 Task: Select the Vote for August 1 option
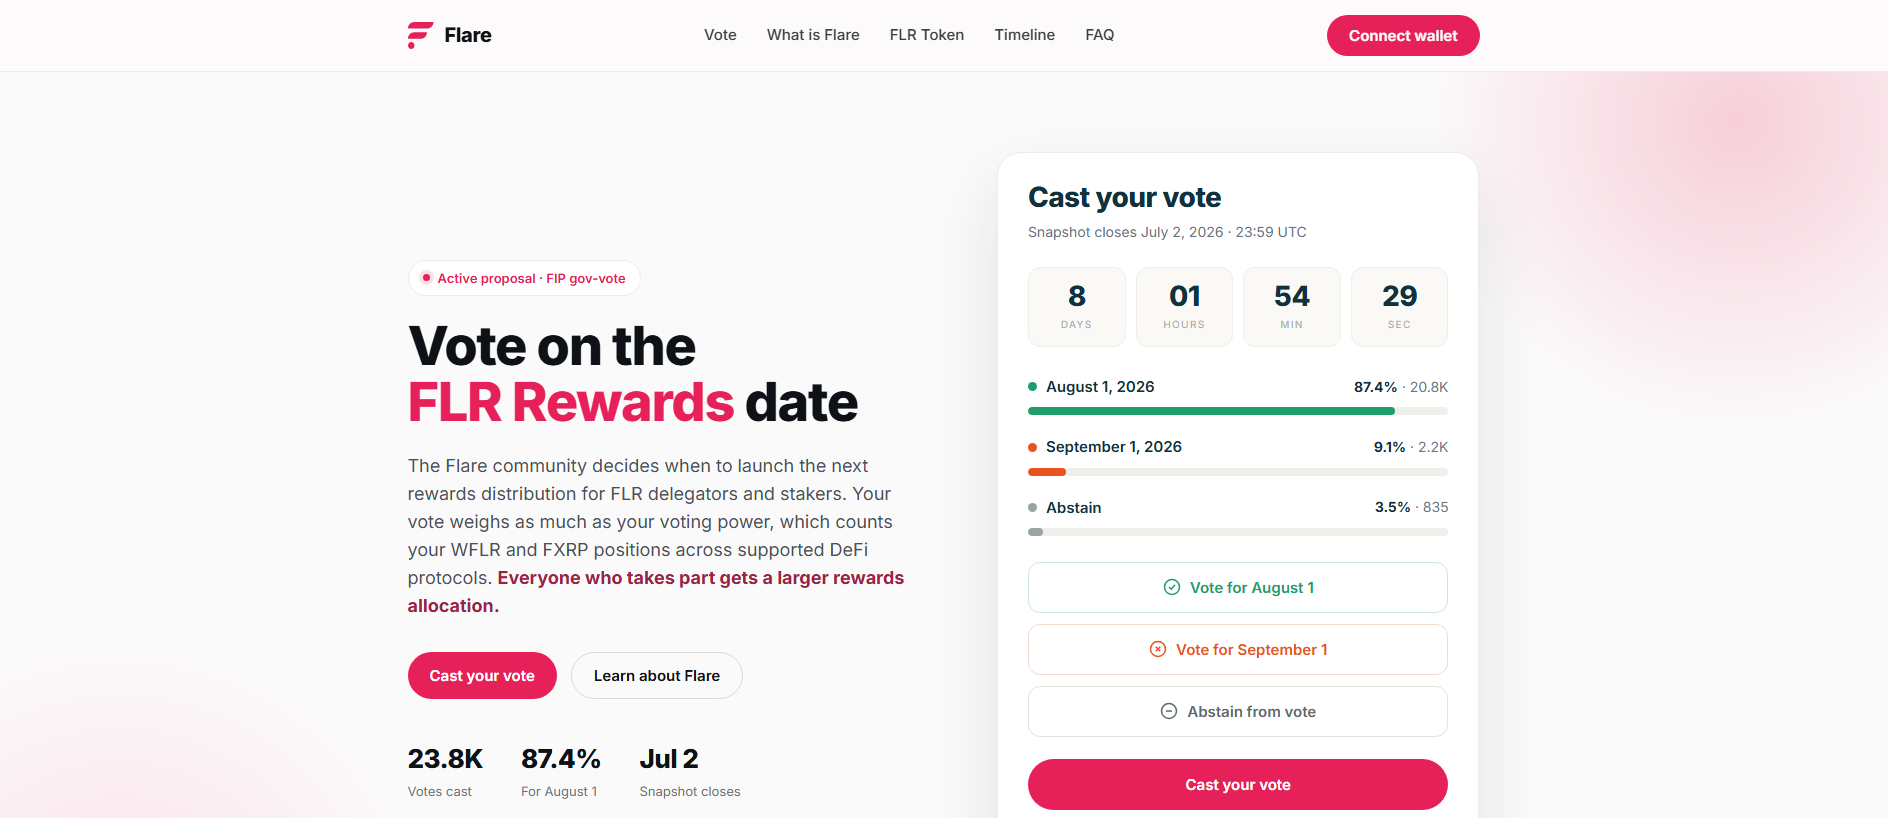[1238, 587]
